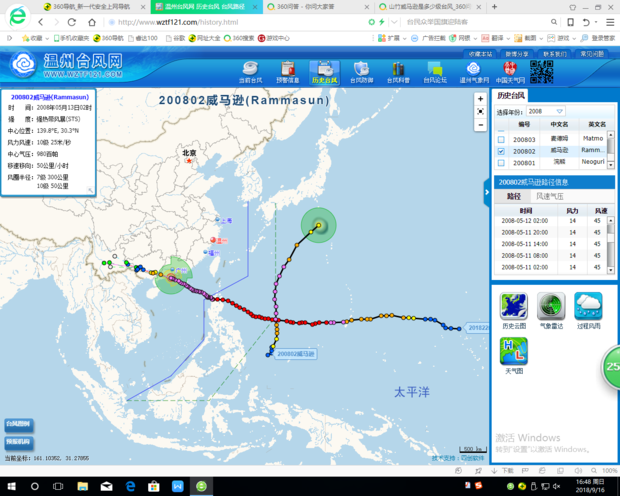This screenshot has height=496, width=620.
Task: Uncheck the 200802 Rammasun typhoon checkbox
Action: (502, 150)
